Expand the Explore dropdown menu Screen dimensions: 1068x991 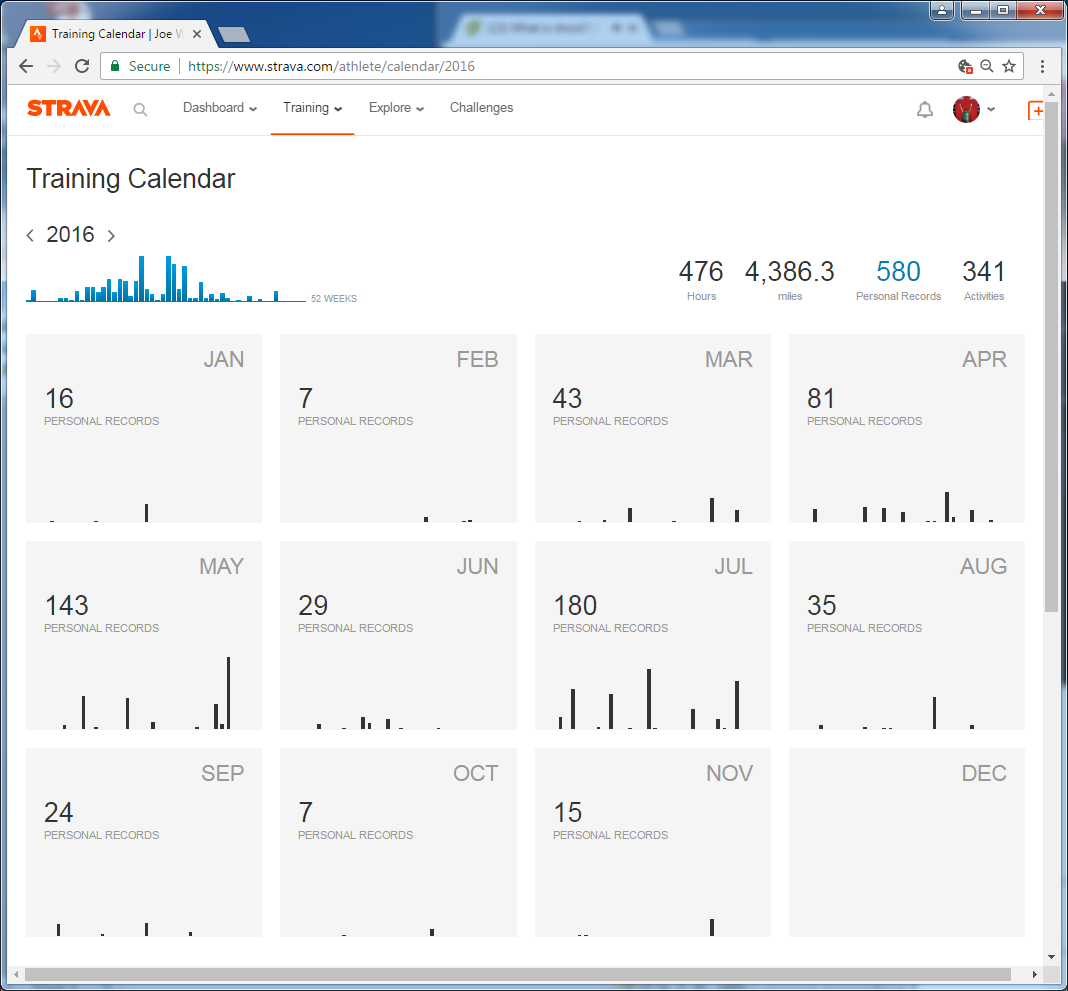click(396, 108)
